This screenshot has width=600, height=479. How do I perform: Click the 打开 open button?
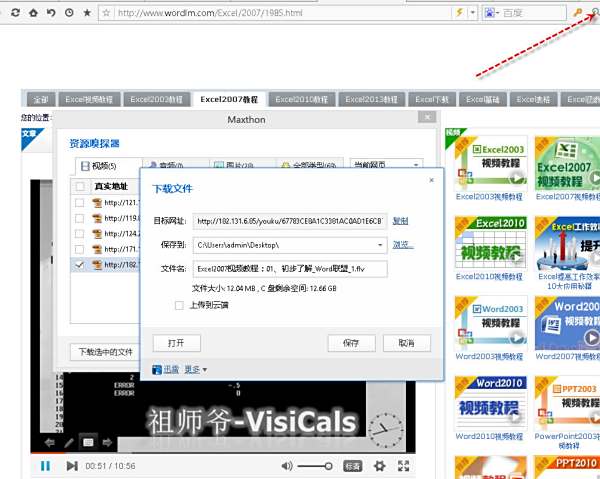click(x=176, y=343)
